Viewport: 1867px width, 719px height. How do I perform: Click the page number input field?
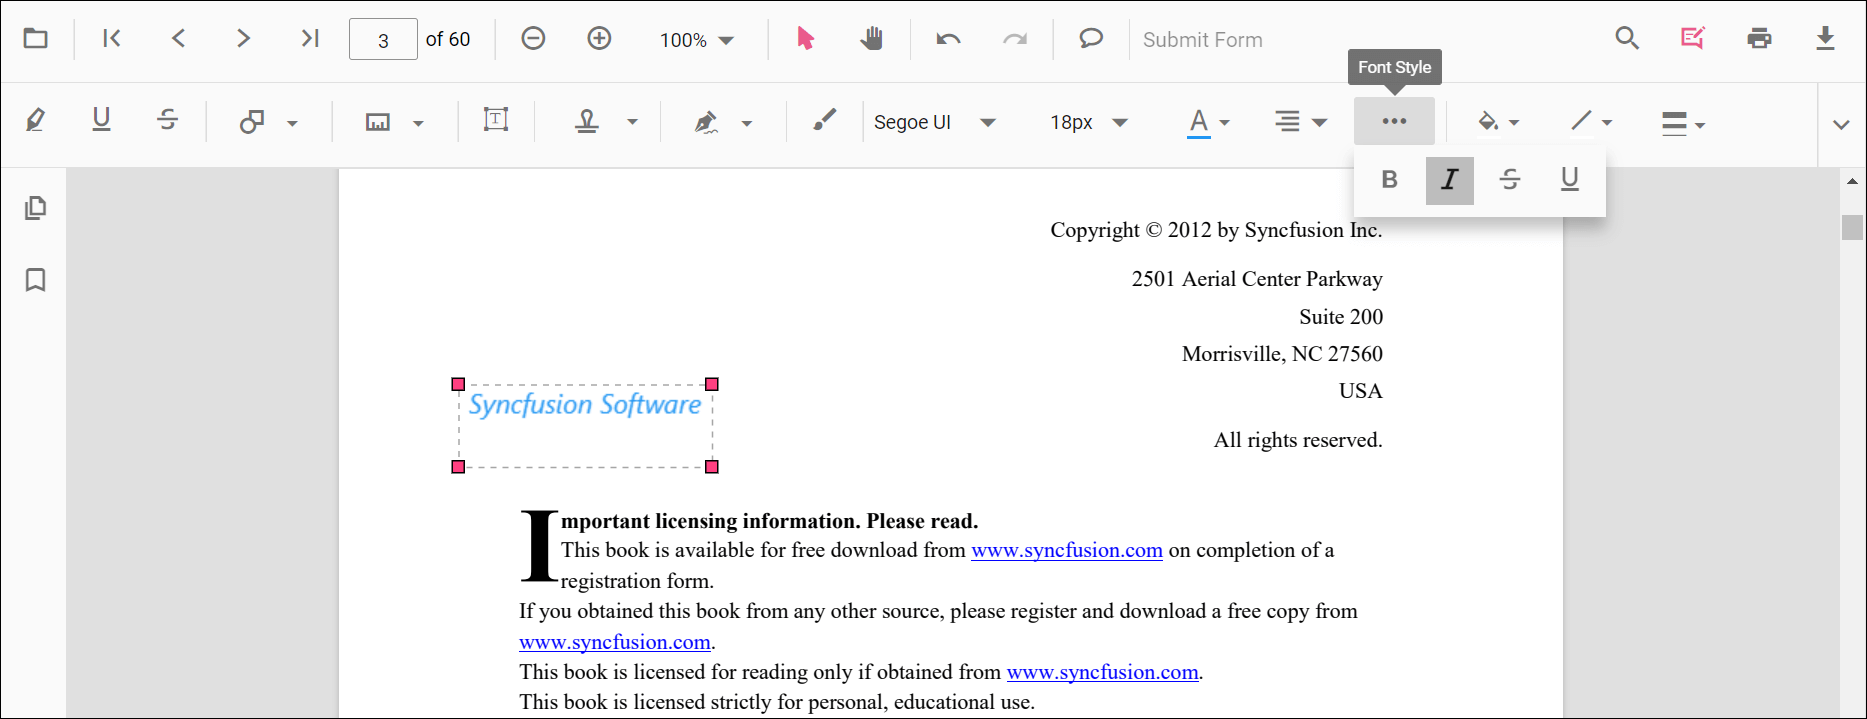click(x=383, y=40)
